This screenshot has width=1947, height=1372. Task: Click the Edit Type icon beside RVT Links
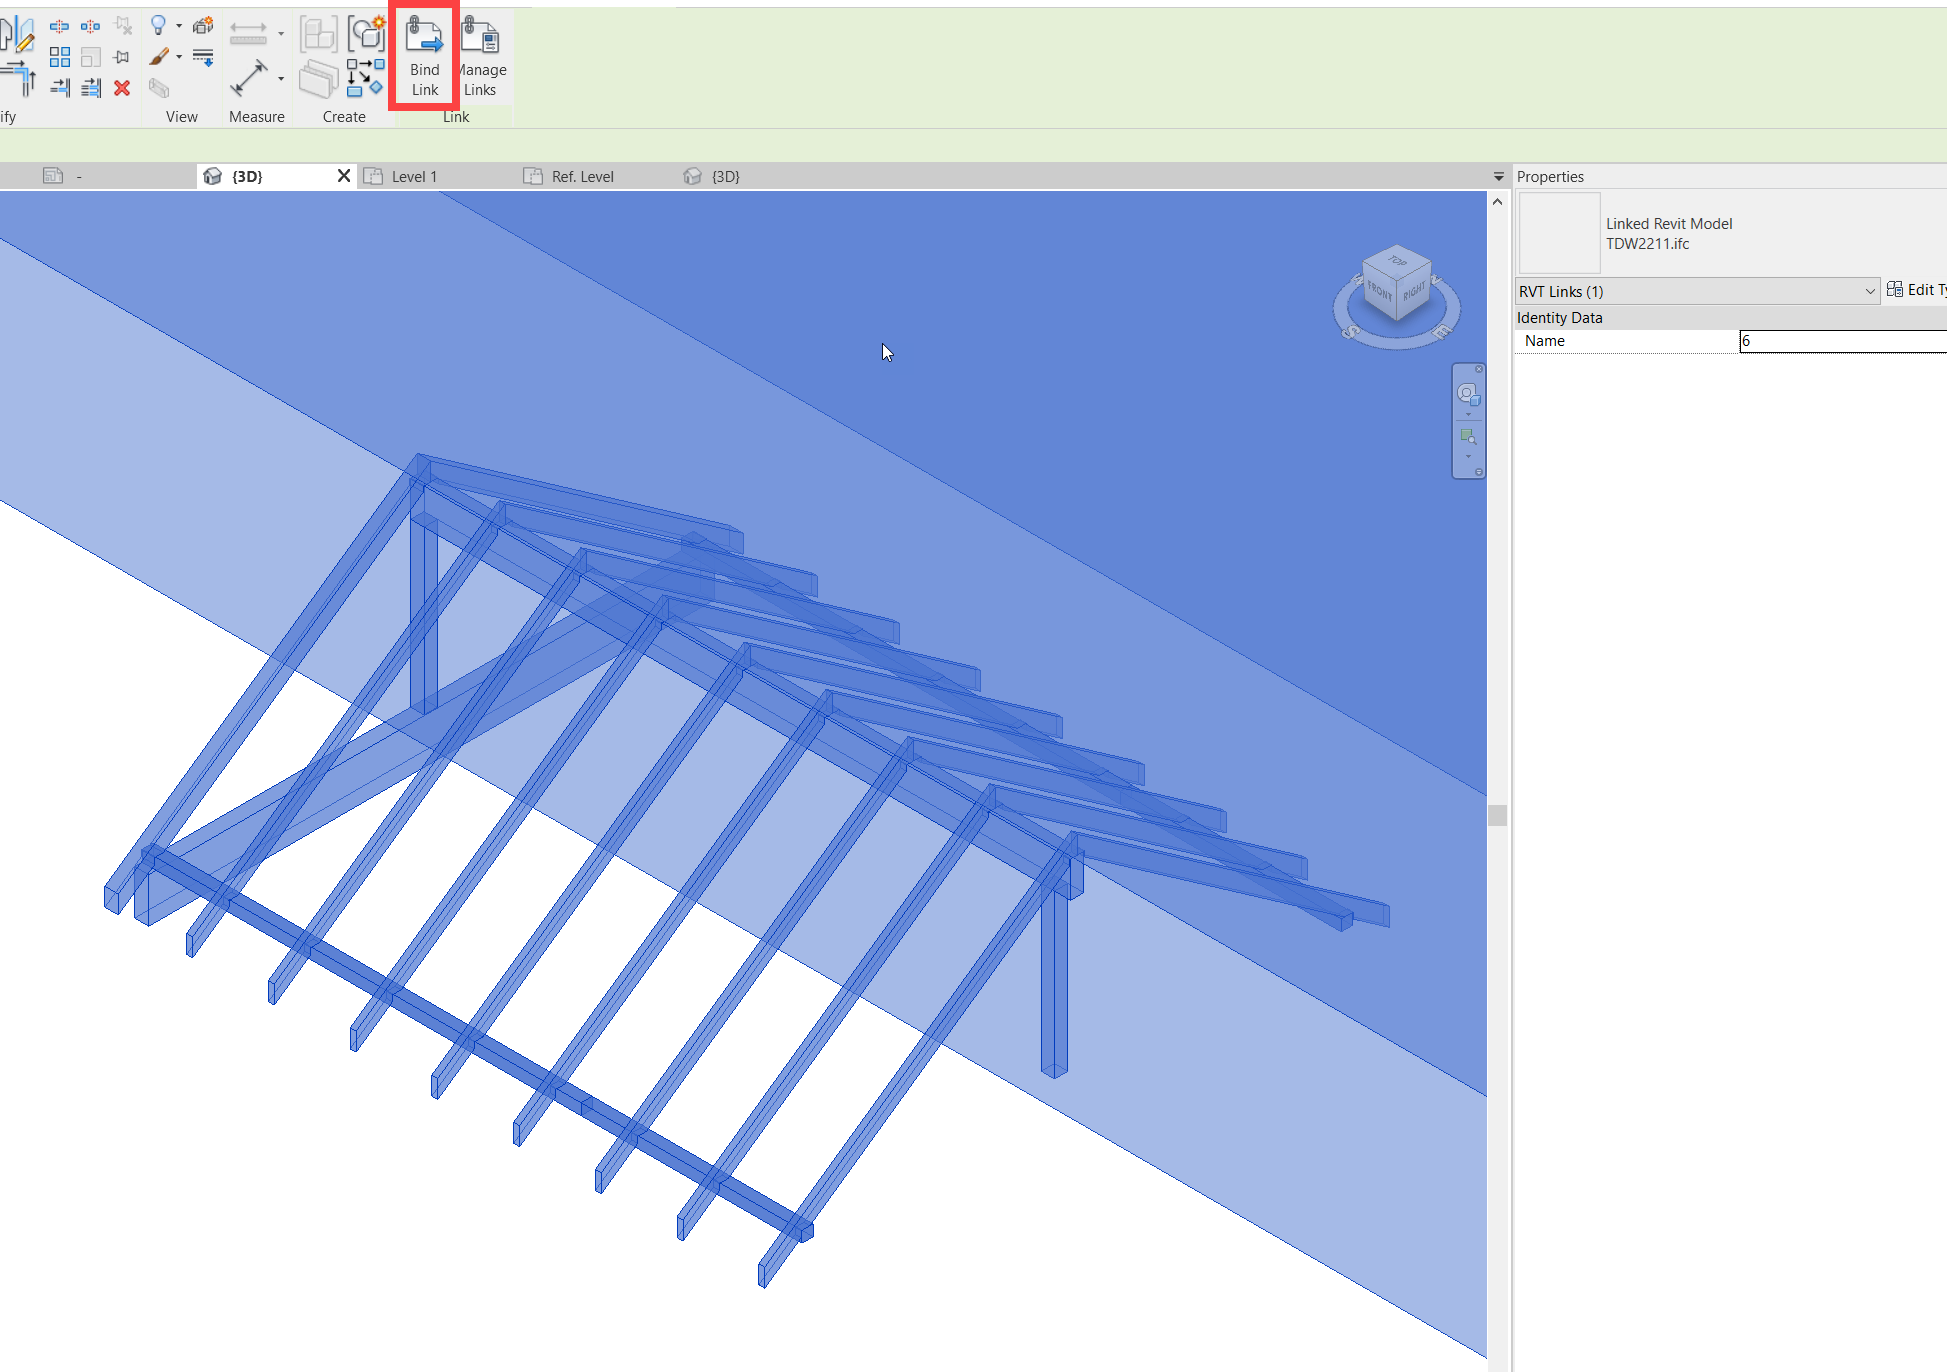[1895, 289]
